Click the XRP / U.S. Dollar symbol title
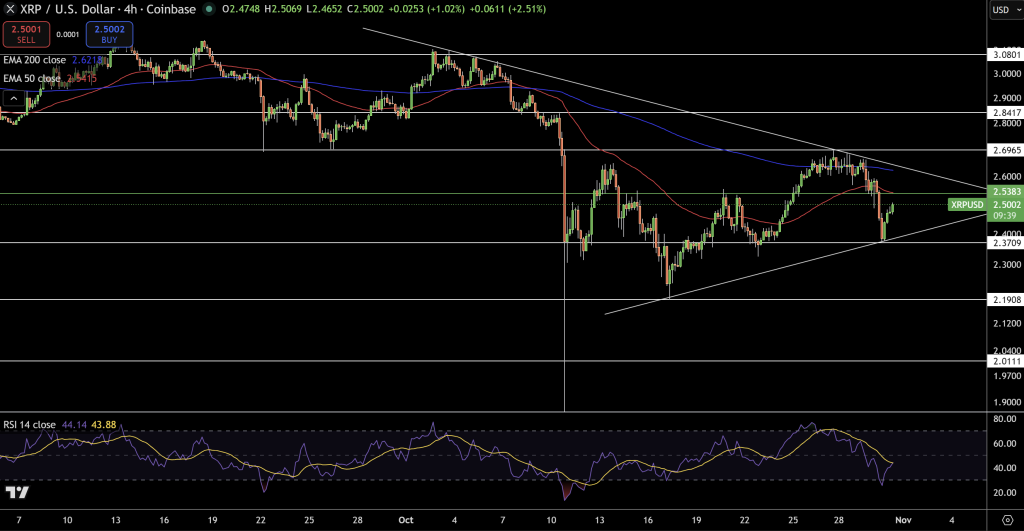Viewport: 1024px width, 531px height. (108, 9)
